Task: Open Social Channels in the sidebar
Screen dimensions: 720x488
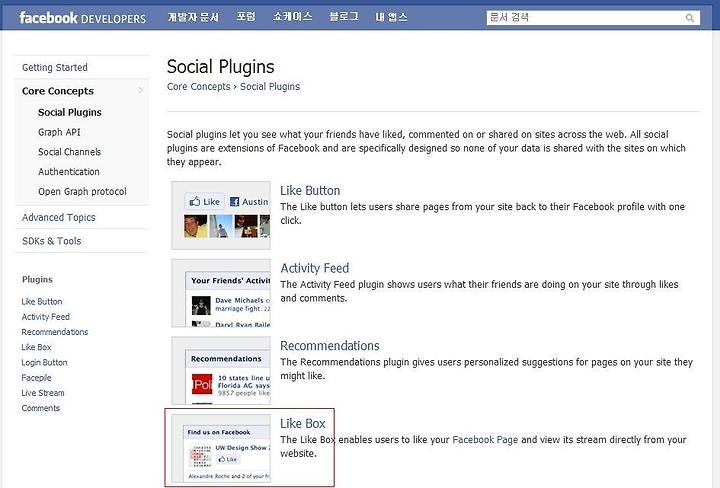Action: [x=69, y=152]
